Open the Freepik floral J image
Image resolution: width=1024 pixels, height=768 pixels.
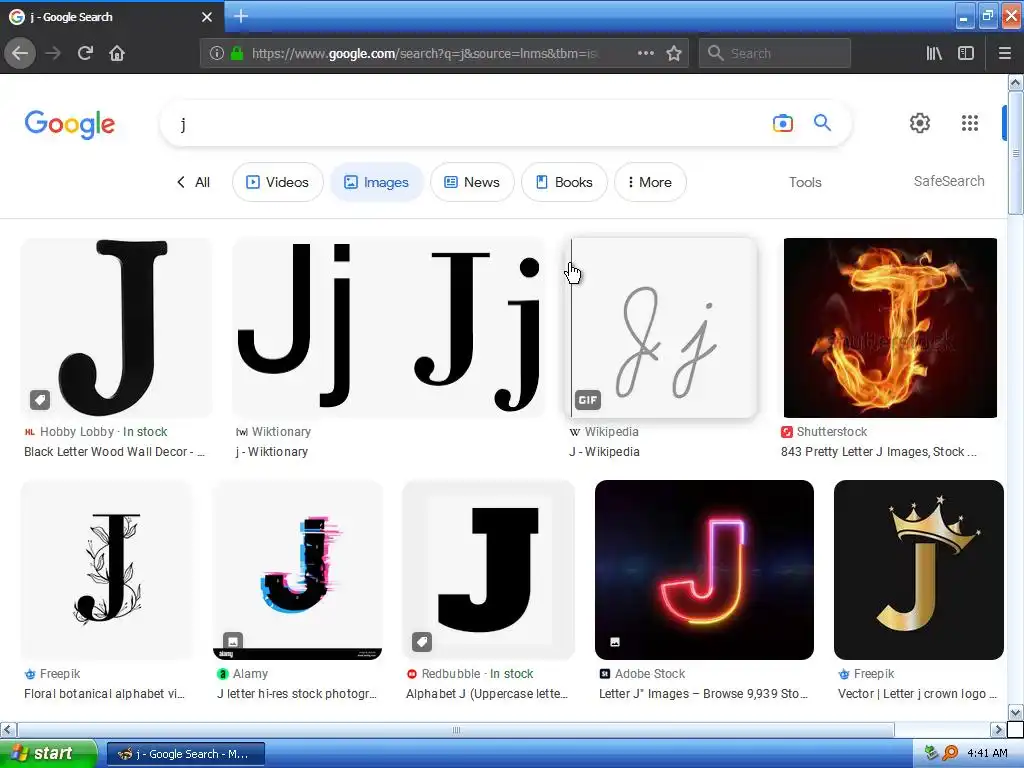click(x=106, y=570)
